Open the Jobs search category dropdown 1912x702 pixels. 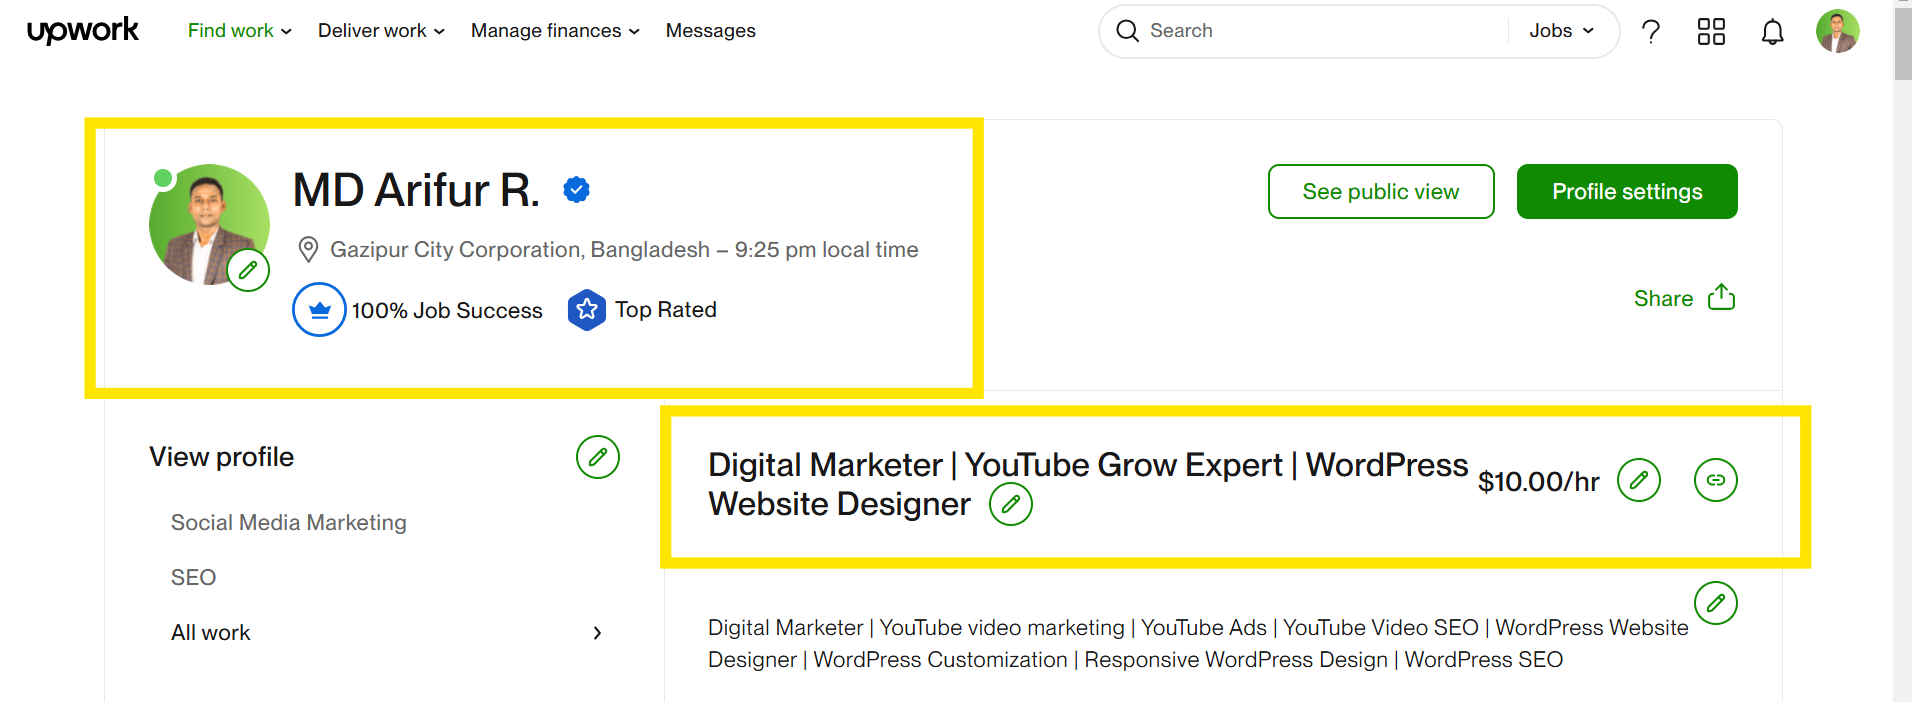click(1561, 31)
